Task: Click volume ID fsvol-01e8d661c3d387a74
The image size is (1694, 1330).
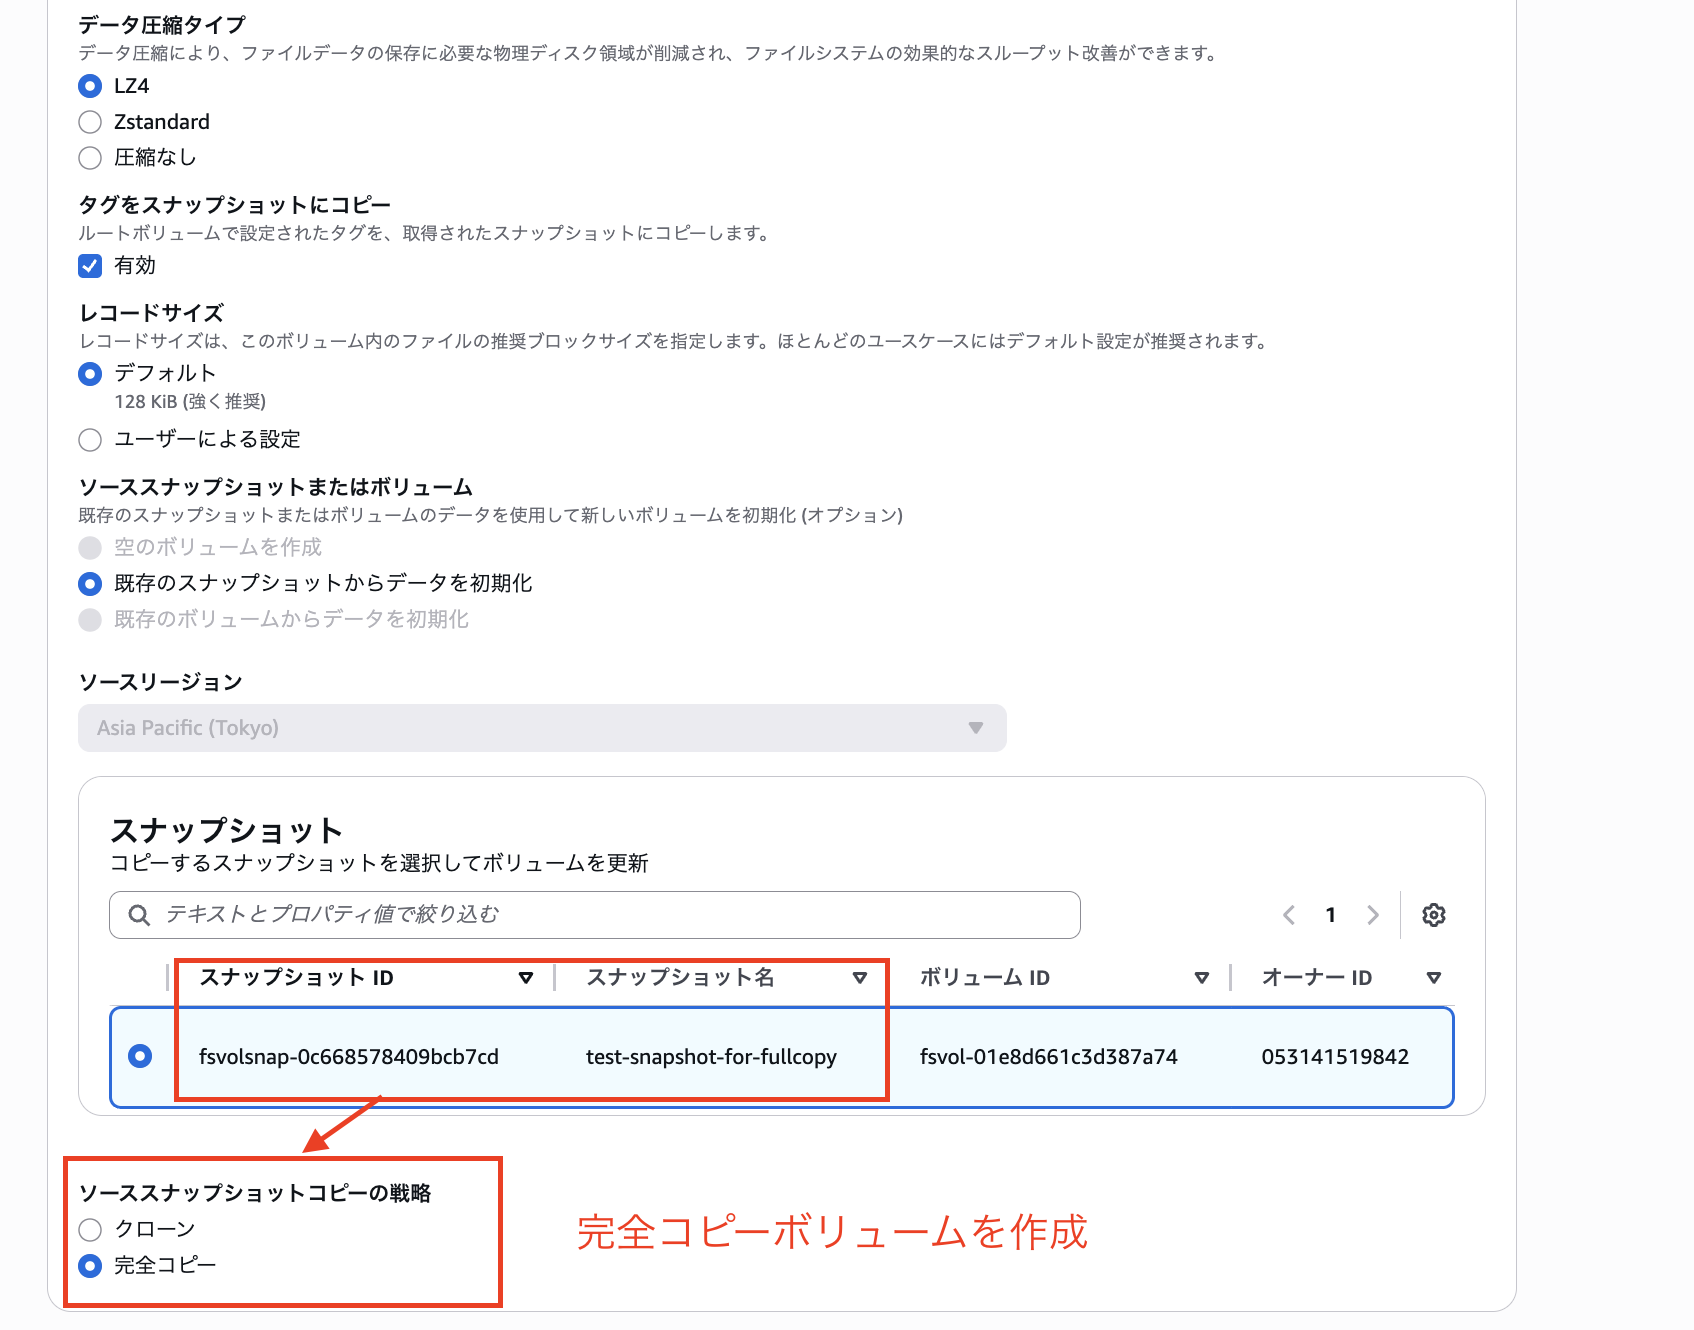Action: tap(1049, 1057)
